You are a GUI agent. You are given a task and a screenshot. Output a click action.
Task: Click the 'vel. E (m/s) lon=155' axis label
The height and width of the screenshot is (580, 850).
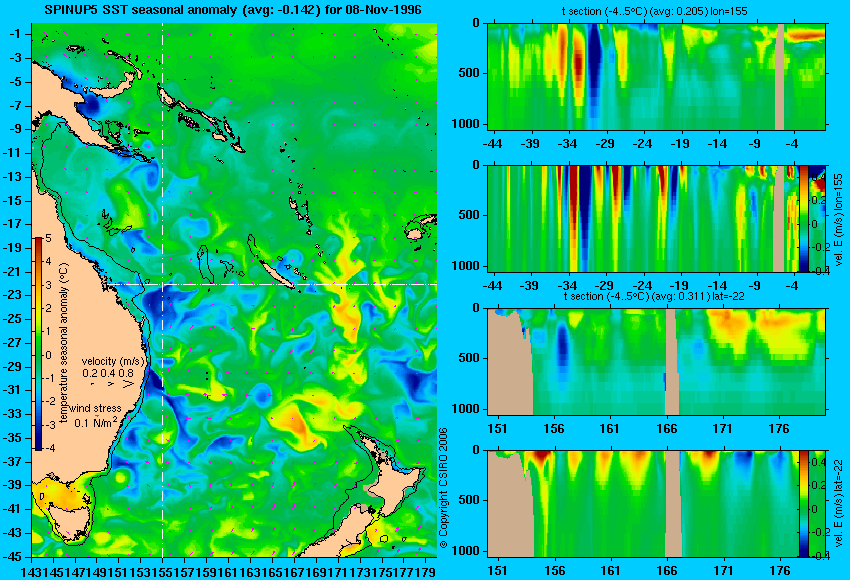tap(839, 220)
